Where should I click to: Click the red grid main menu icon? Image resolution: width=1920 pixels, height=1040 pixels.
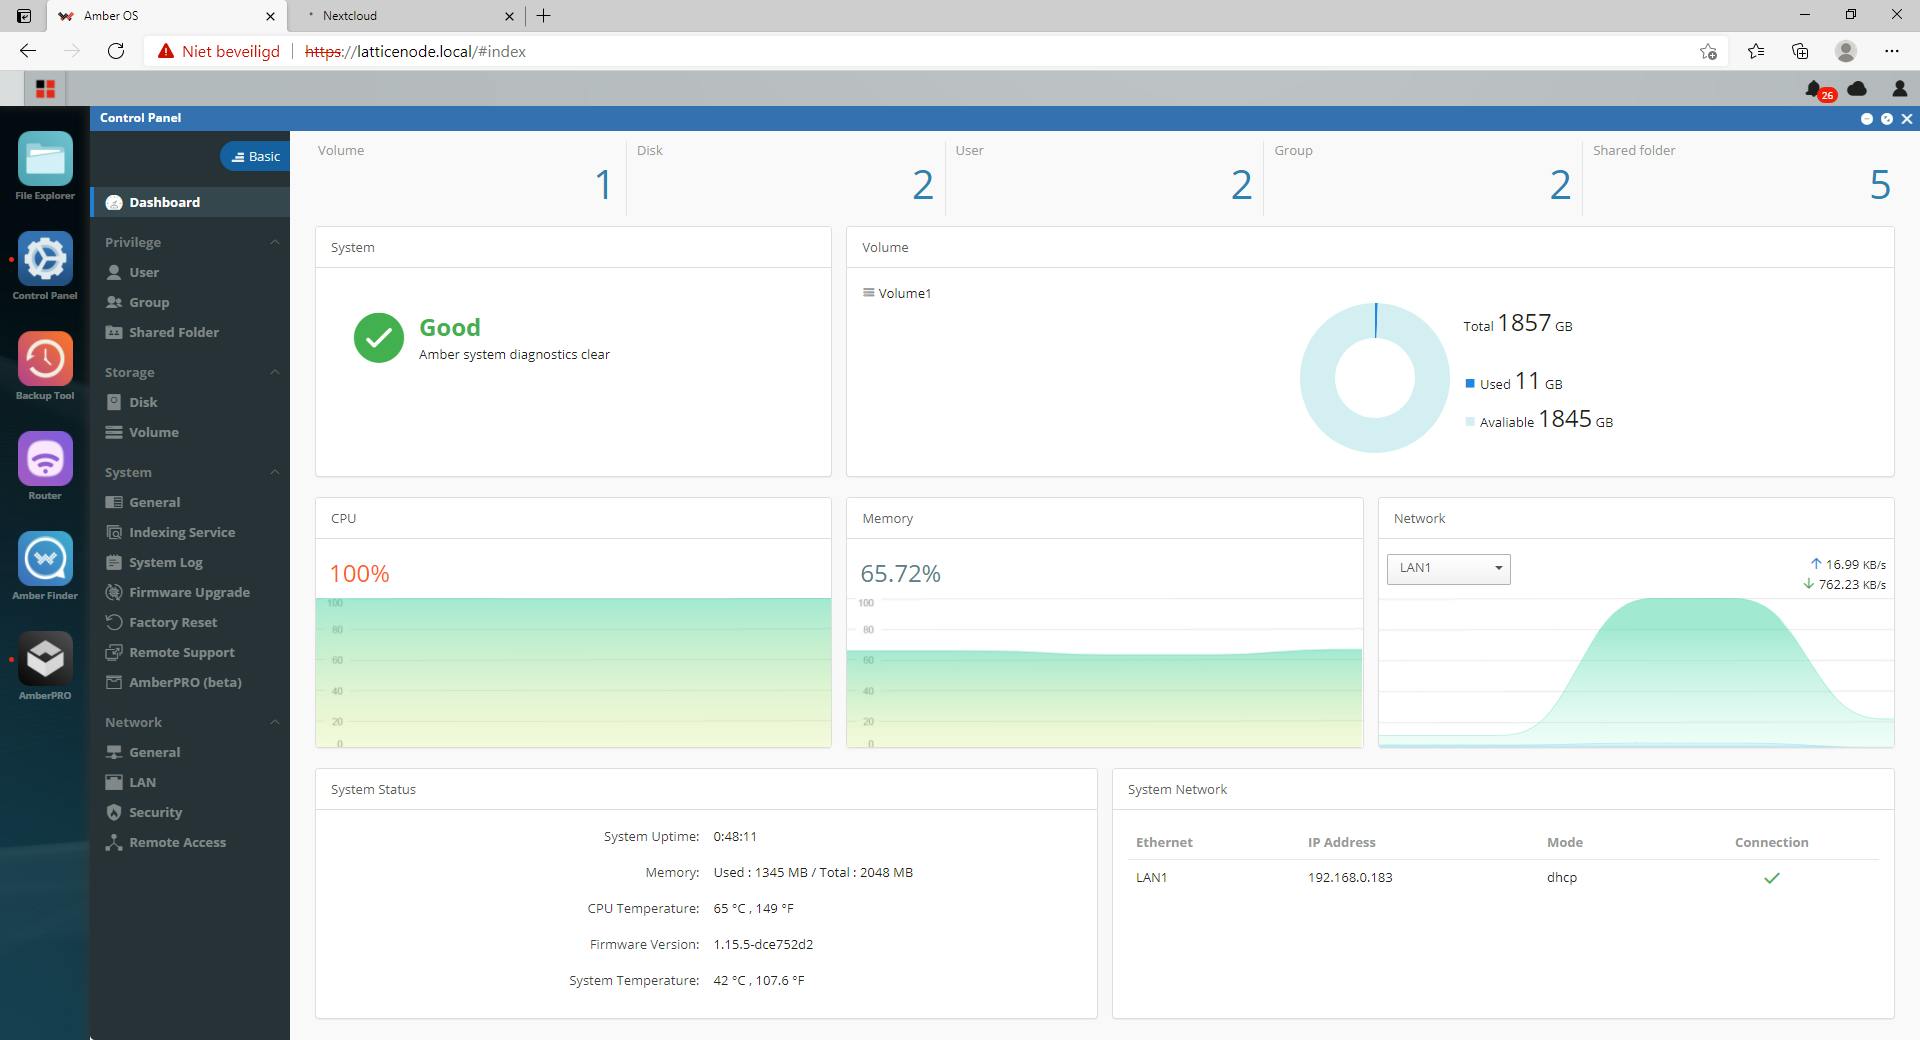pyautogui.click(x=45, y=89)
